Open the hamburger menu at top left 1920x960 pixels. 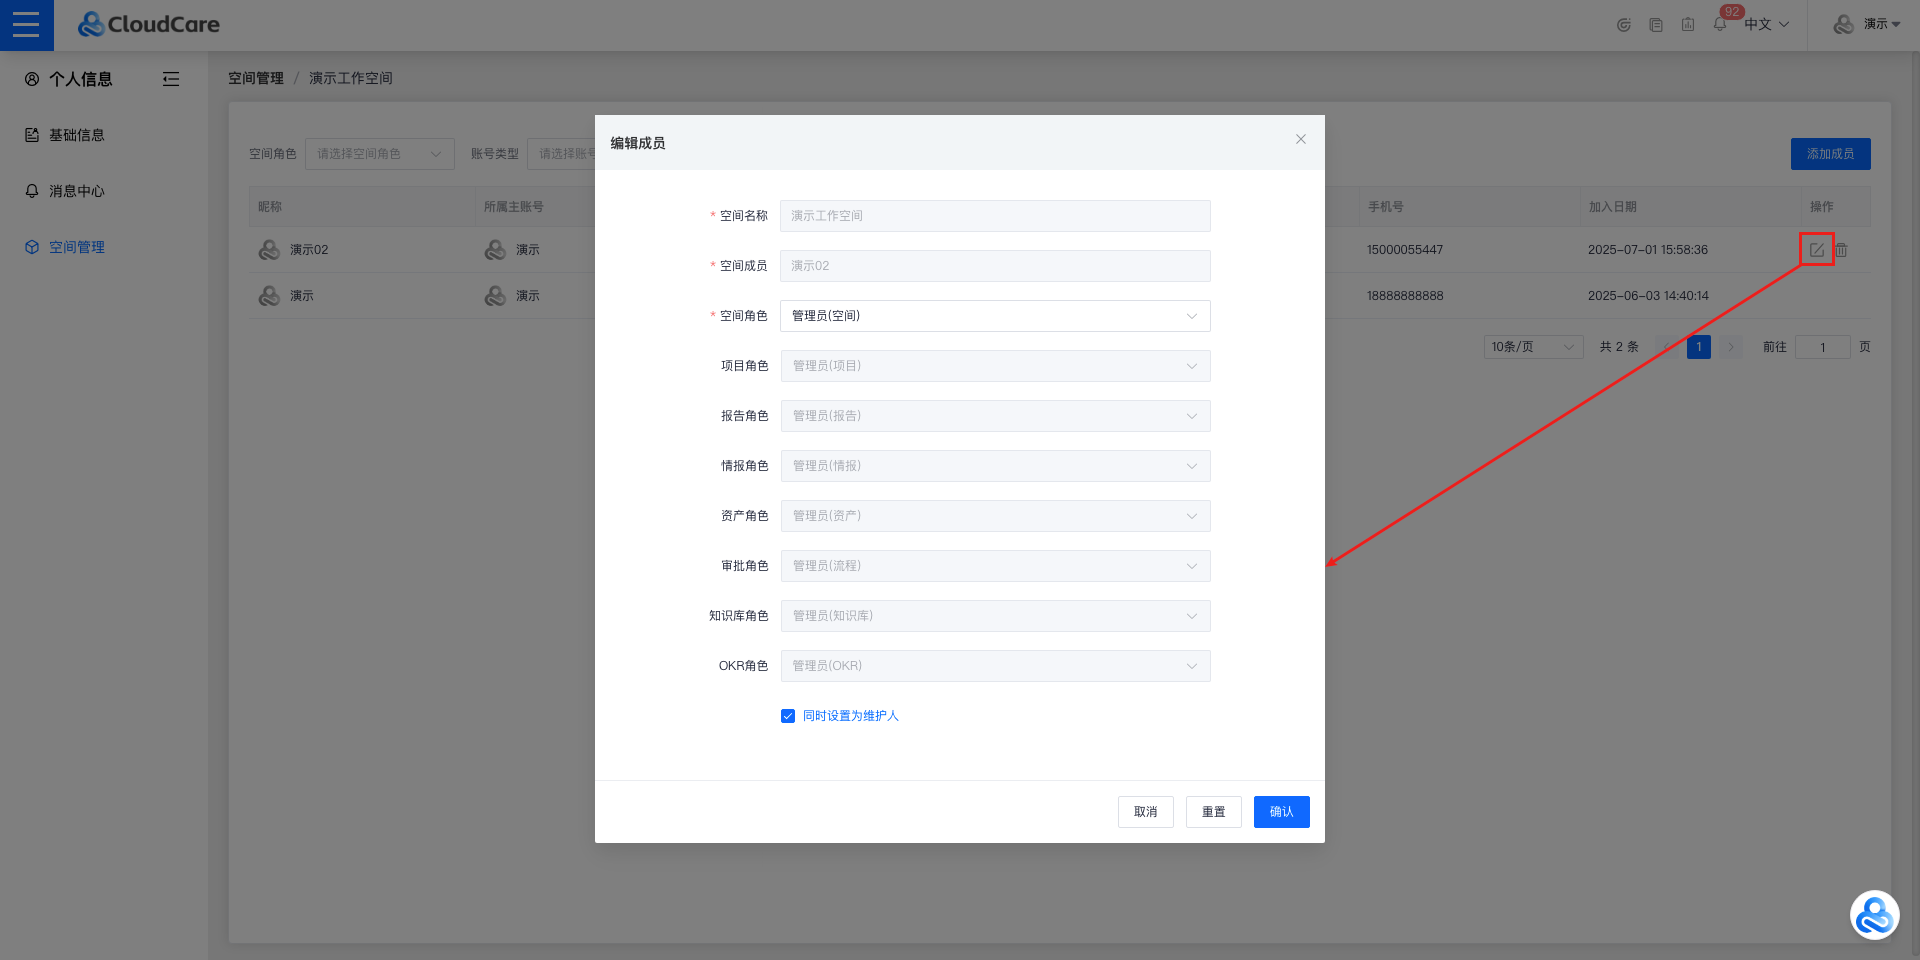click(x=26, y=25)
